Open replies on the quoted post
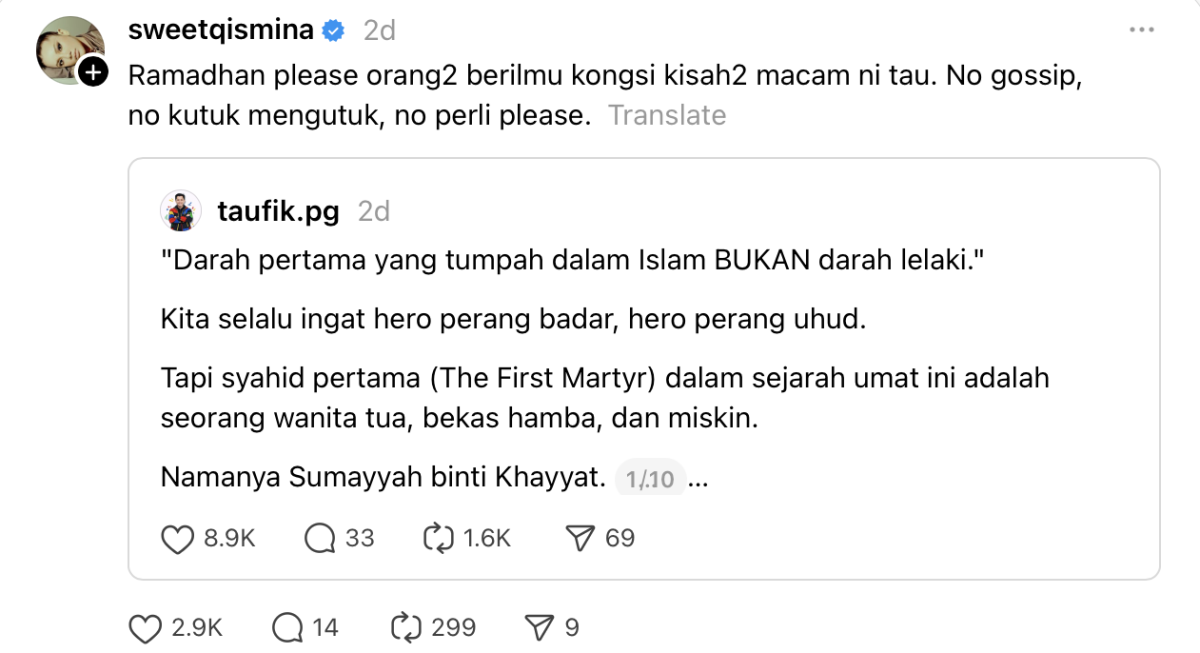The image size is (1200, 653). [321, 538]
